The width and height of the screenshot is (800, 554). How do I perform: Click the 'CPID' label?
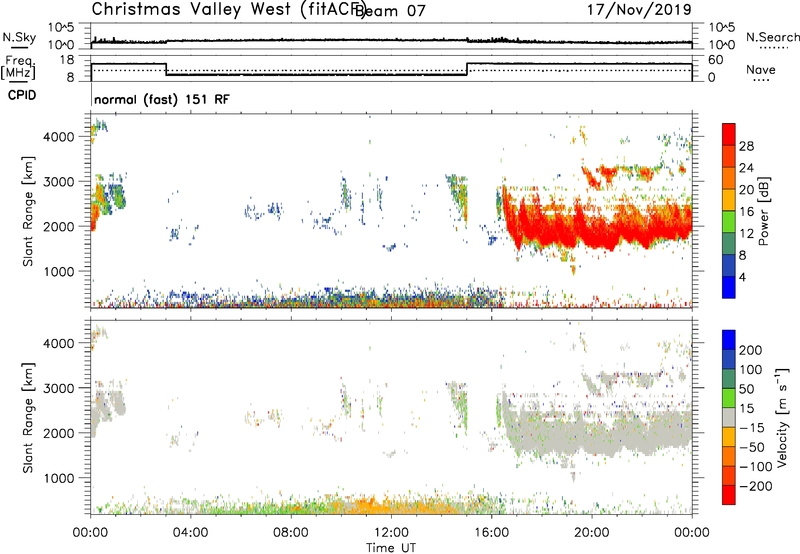tap(22, 95)
